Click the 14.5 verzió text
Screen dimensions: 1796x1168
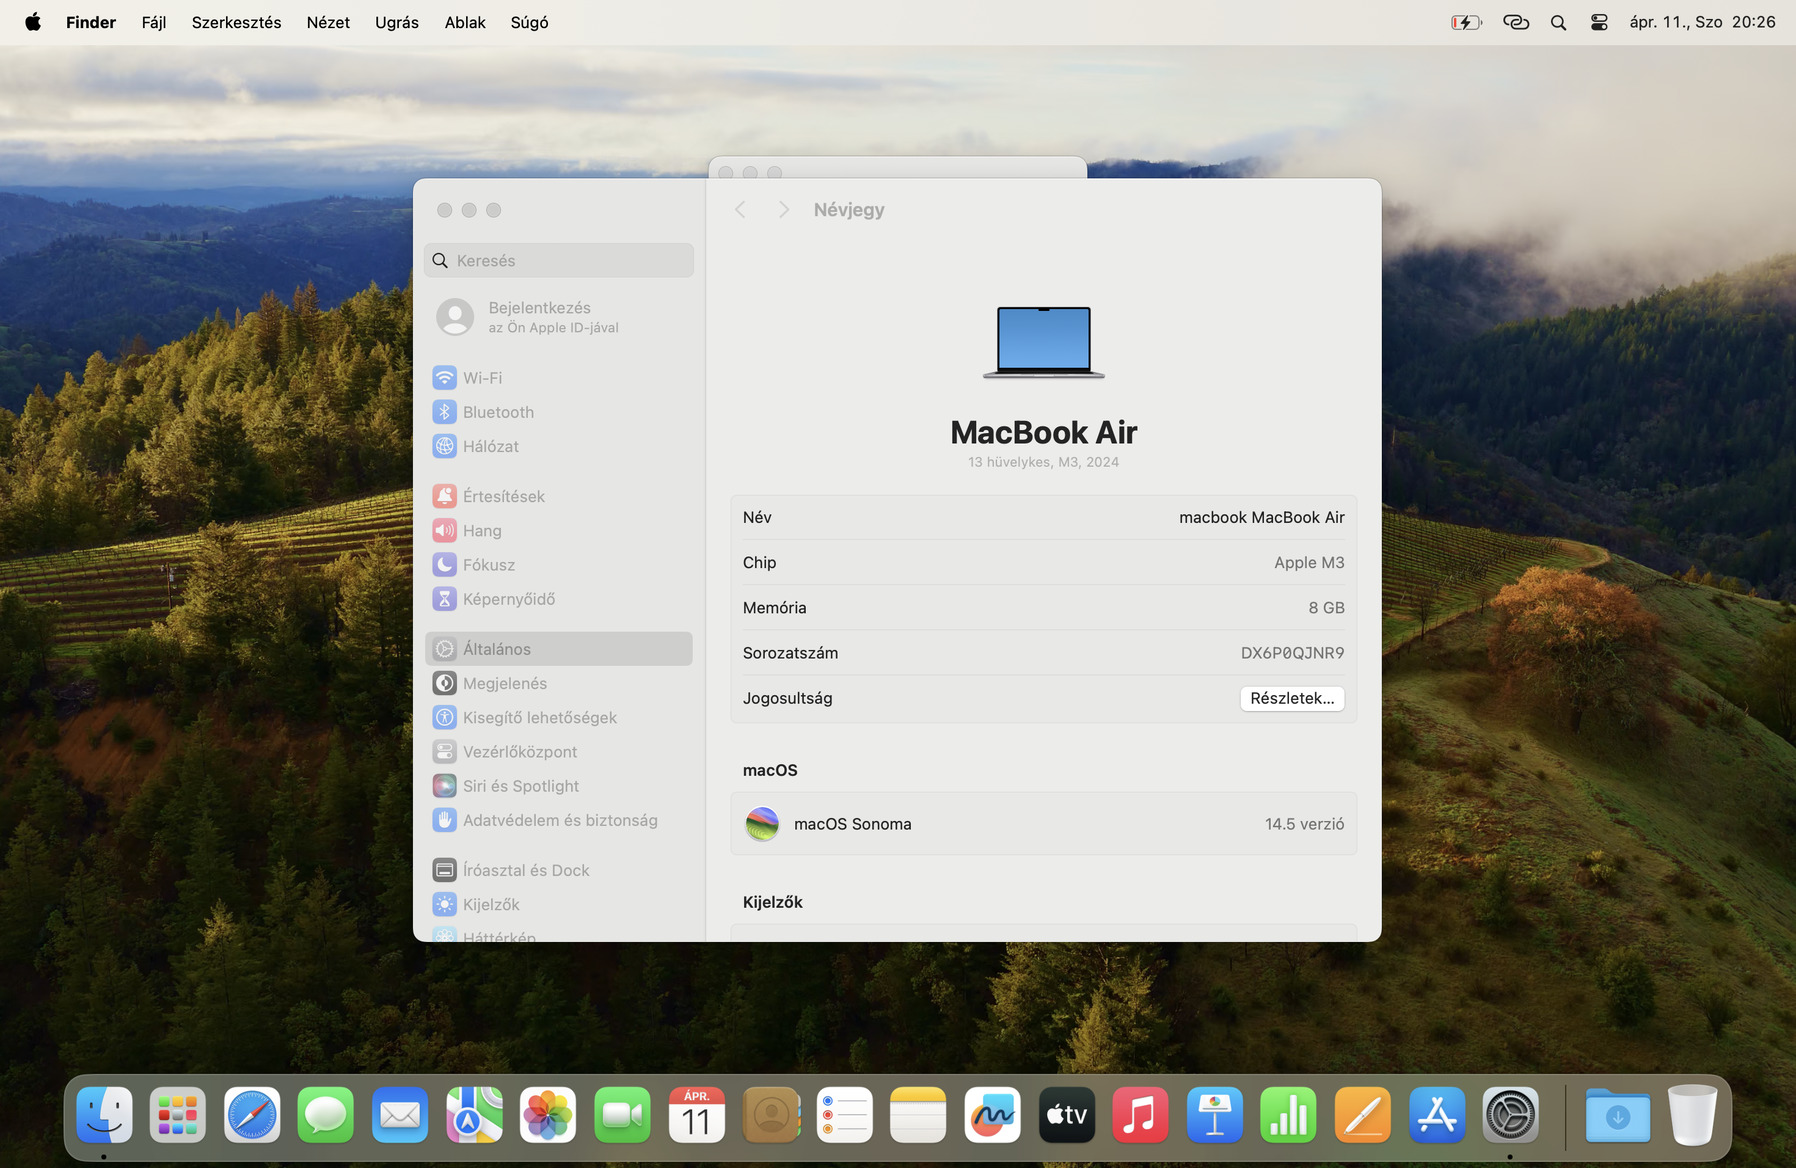click(1304, 824)
